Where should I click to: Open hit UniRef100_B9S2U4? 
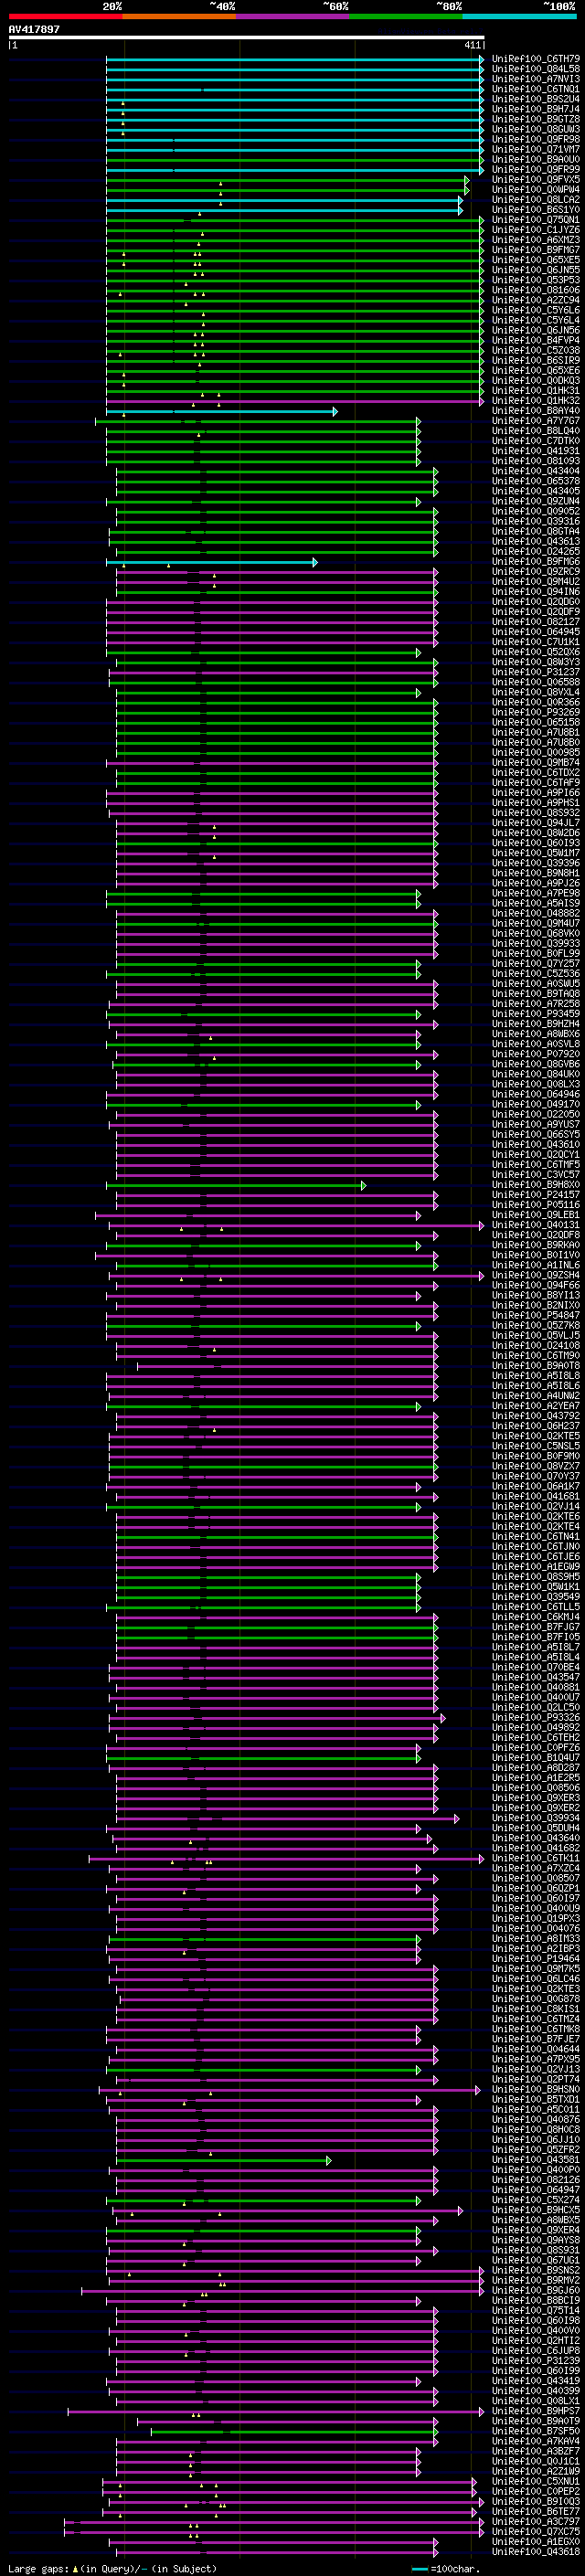(535, 99)
